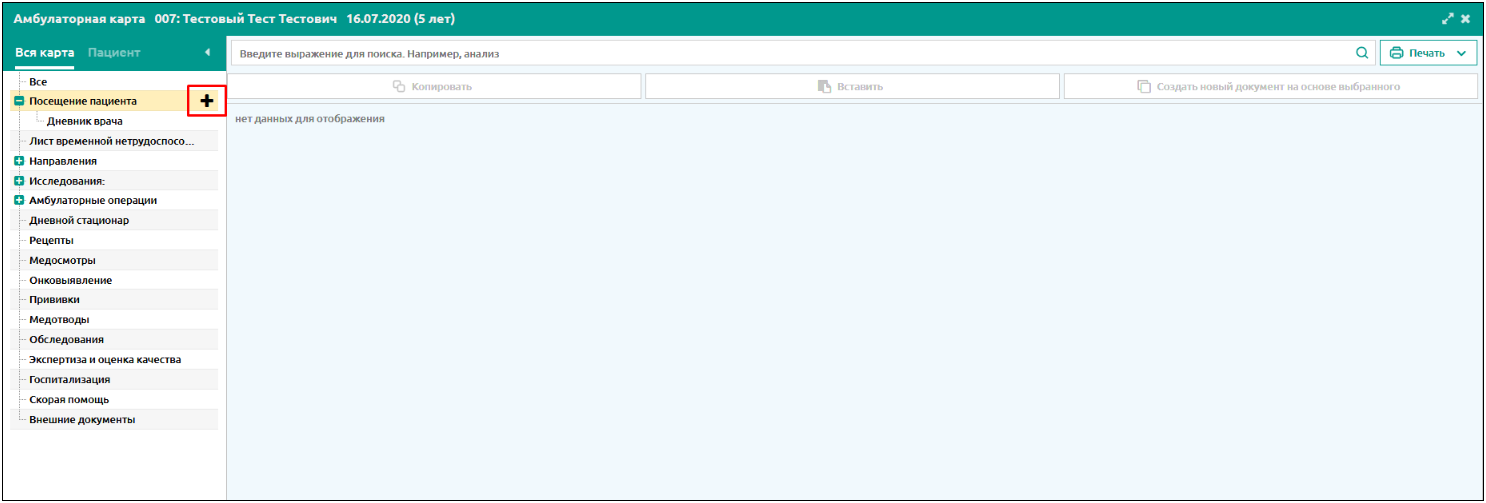Select Дневник врача in the tree
Viewport: 1486px width, 503px height.
coord(85,121)
